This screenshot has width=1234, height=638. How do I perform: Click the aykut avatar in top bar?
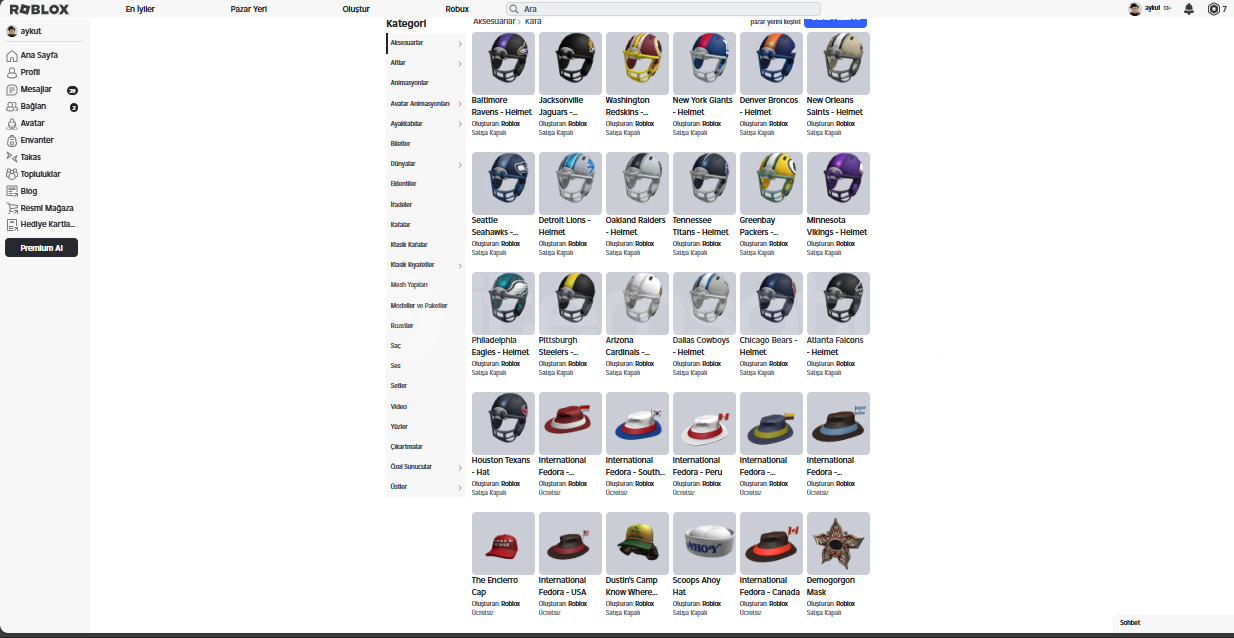tap(1135, 9)
